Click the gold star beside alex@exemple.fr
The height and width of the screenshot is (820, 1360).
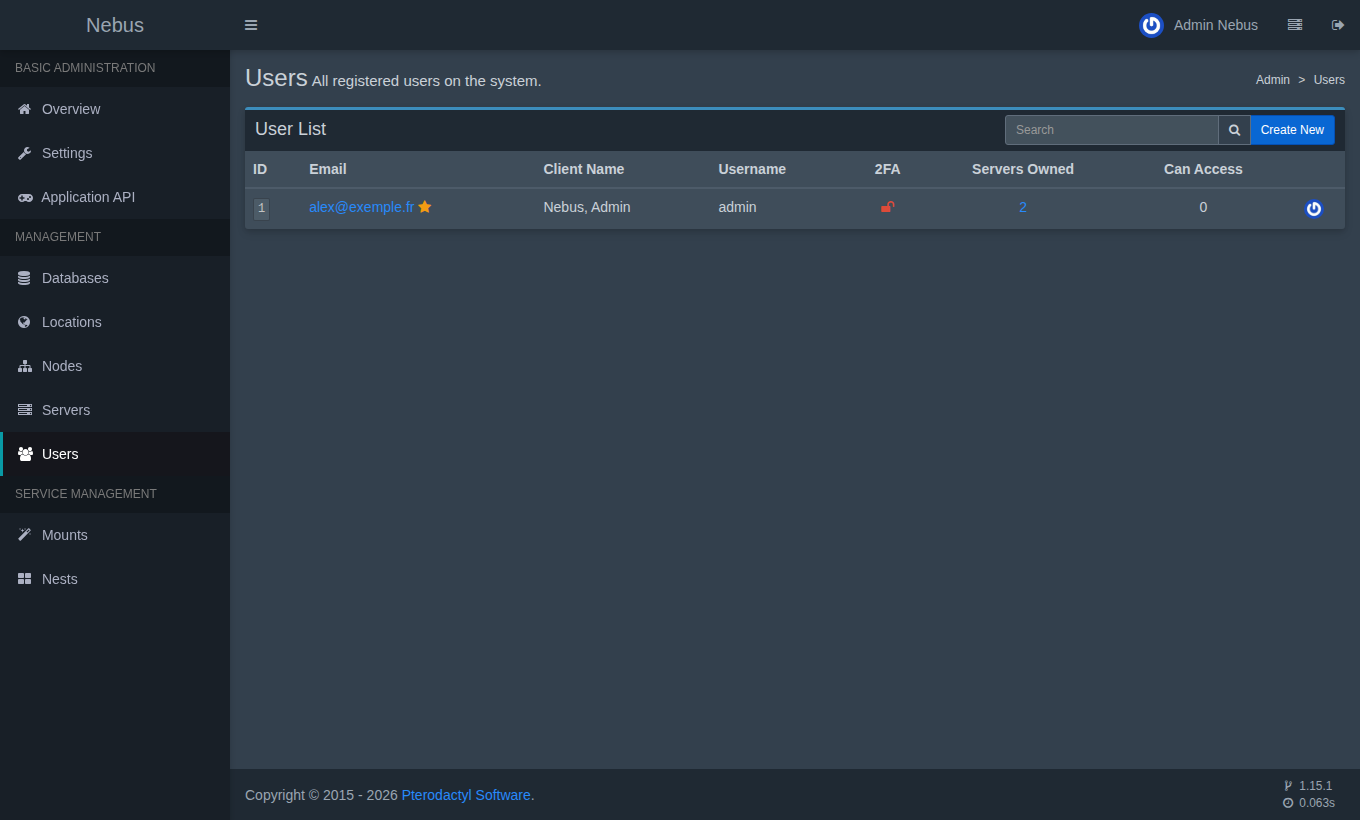click(x=425, y=207)
